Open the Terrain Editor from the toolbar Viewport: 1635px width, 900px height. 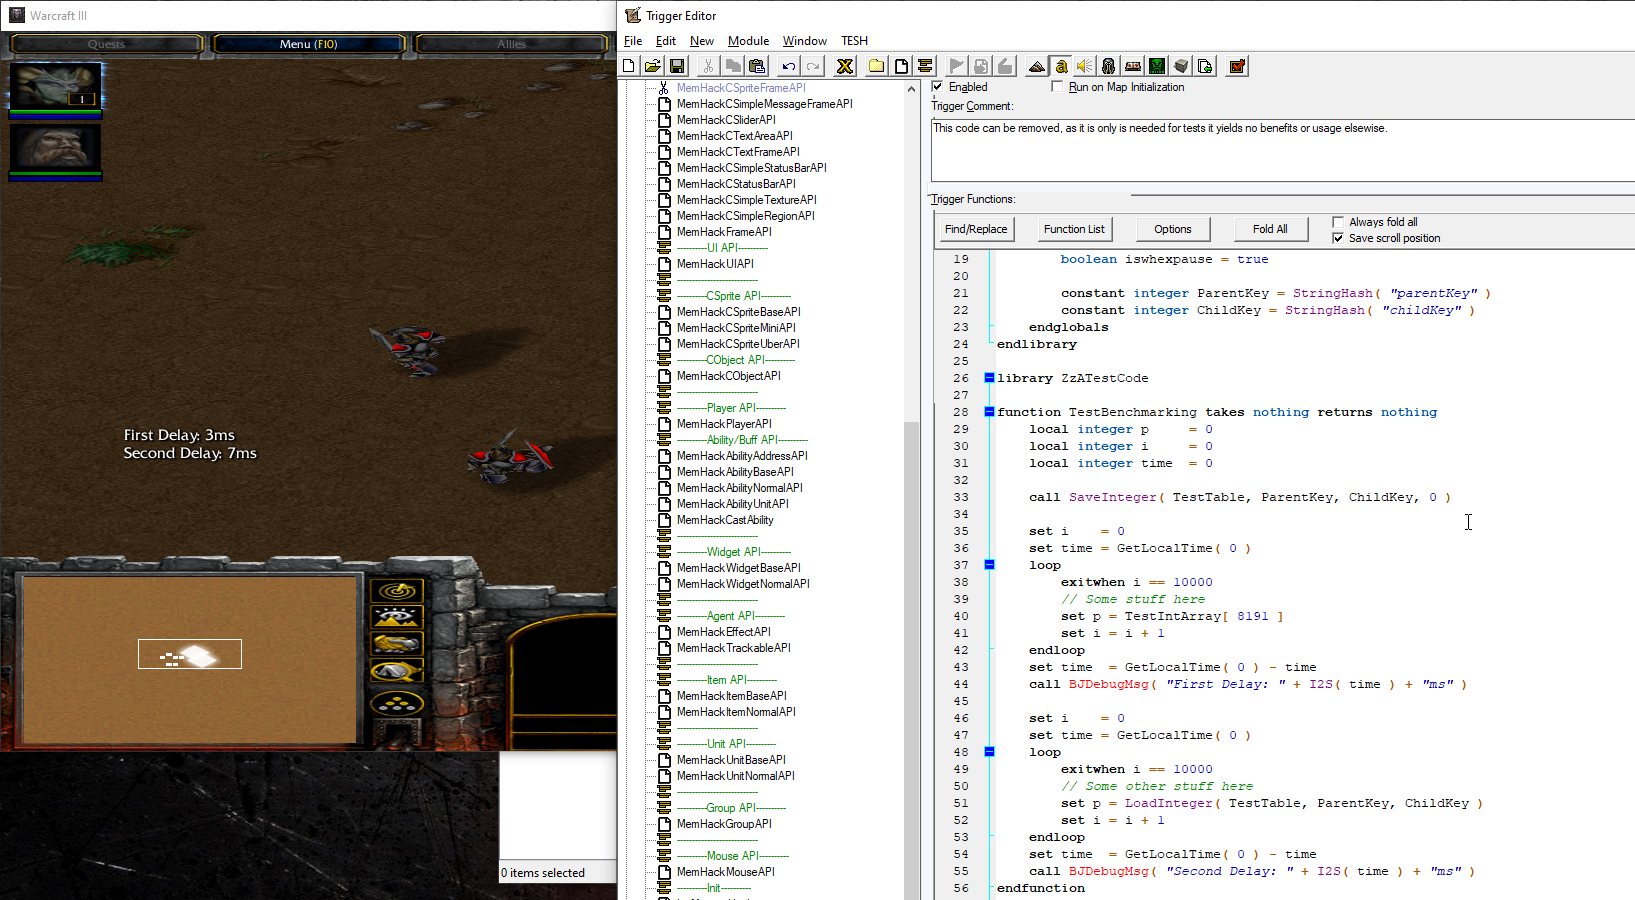coord(1036,66)
